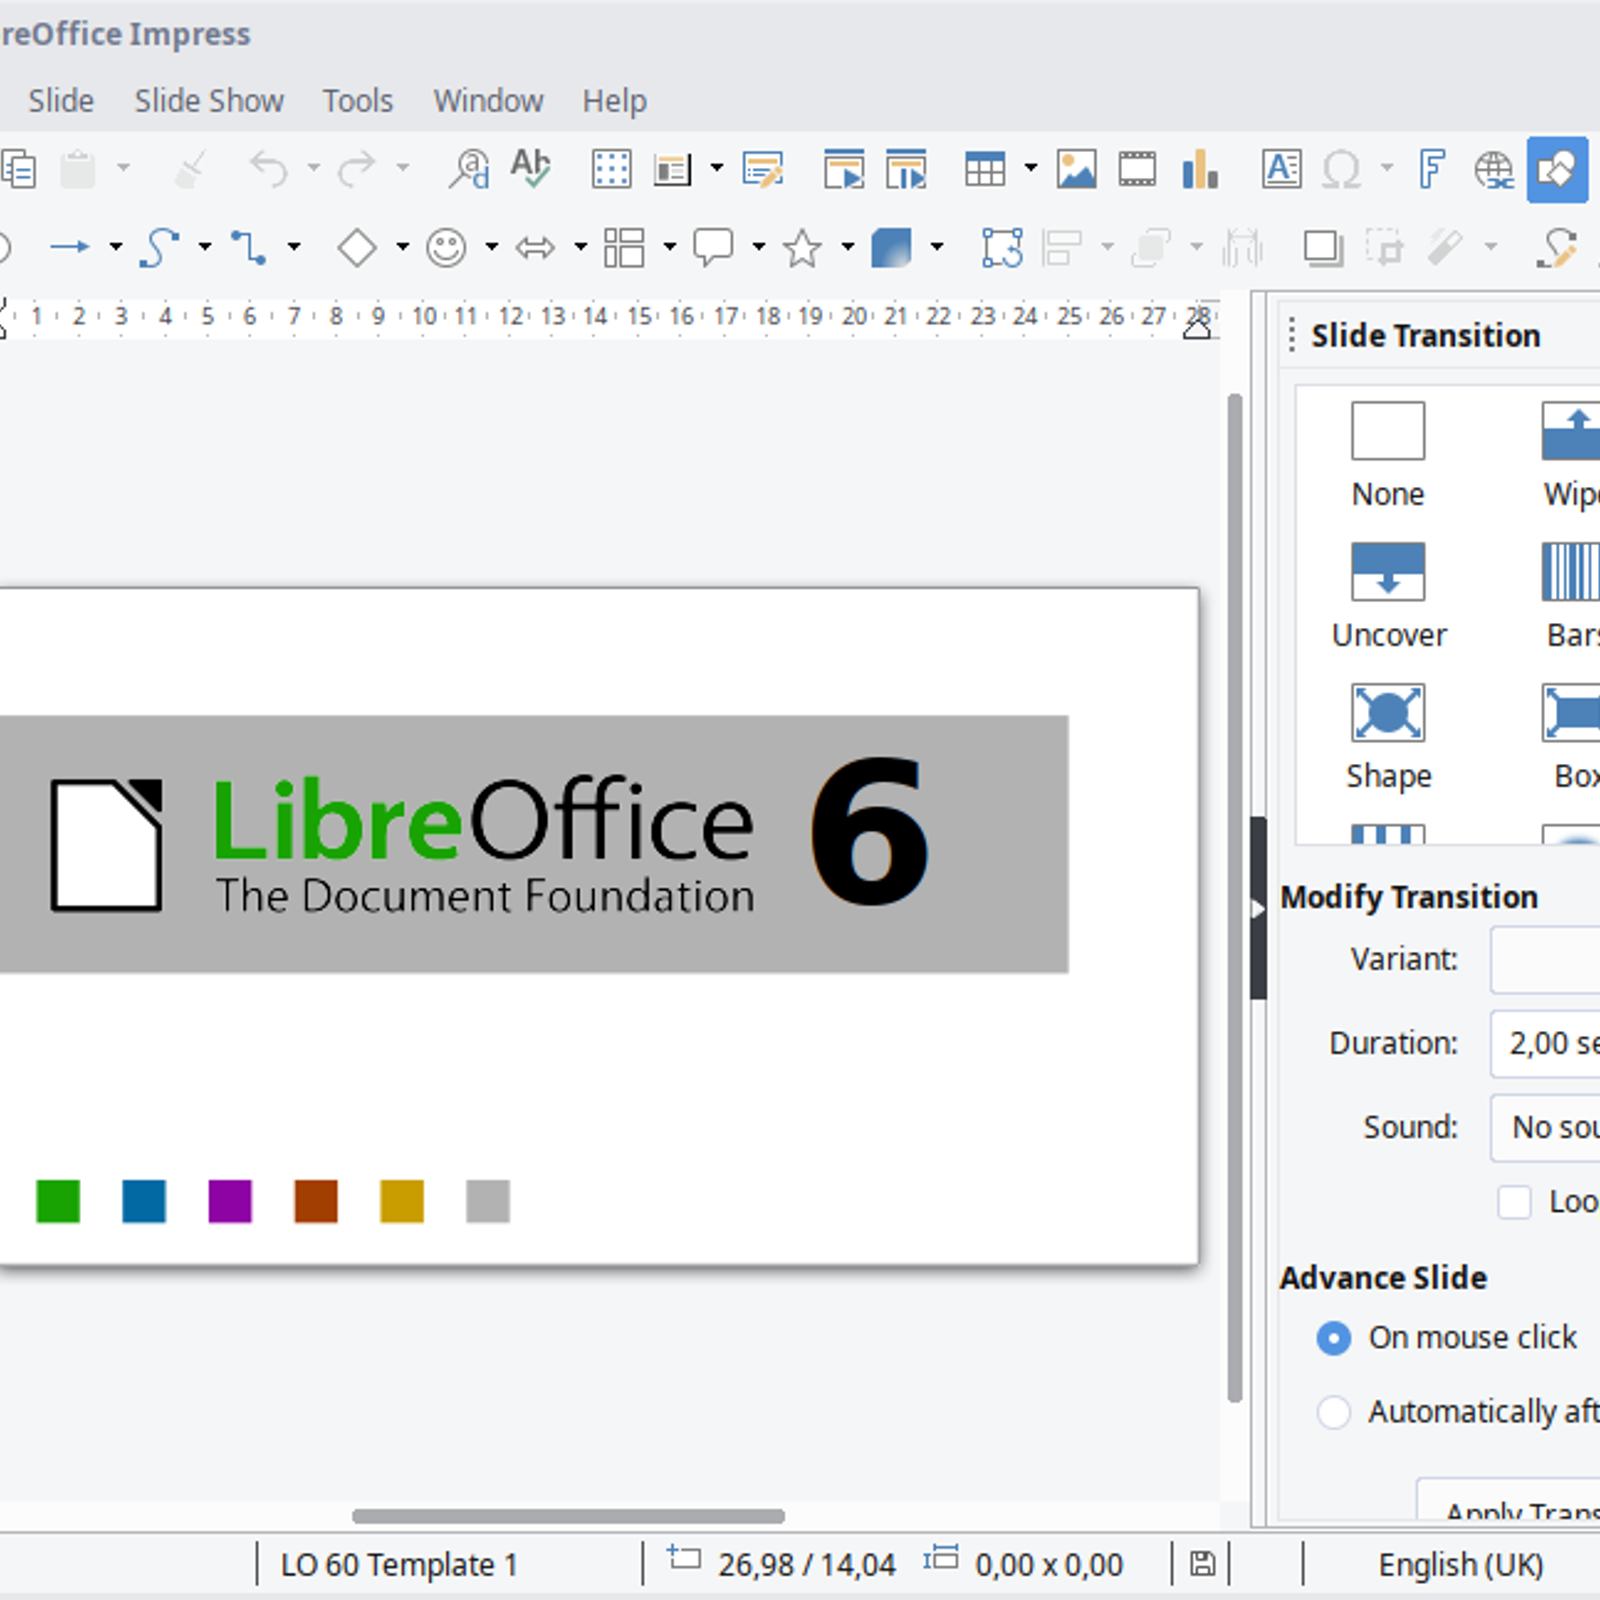Expand the line arrow styles dropdown
Viewport: 1600px width, 1600px height.
(116, 246)
